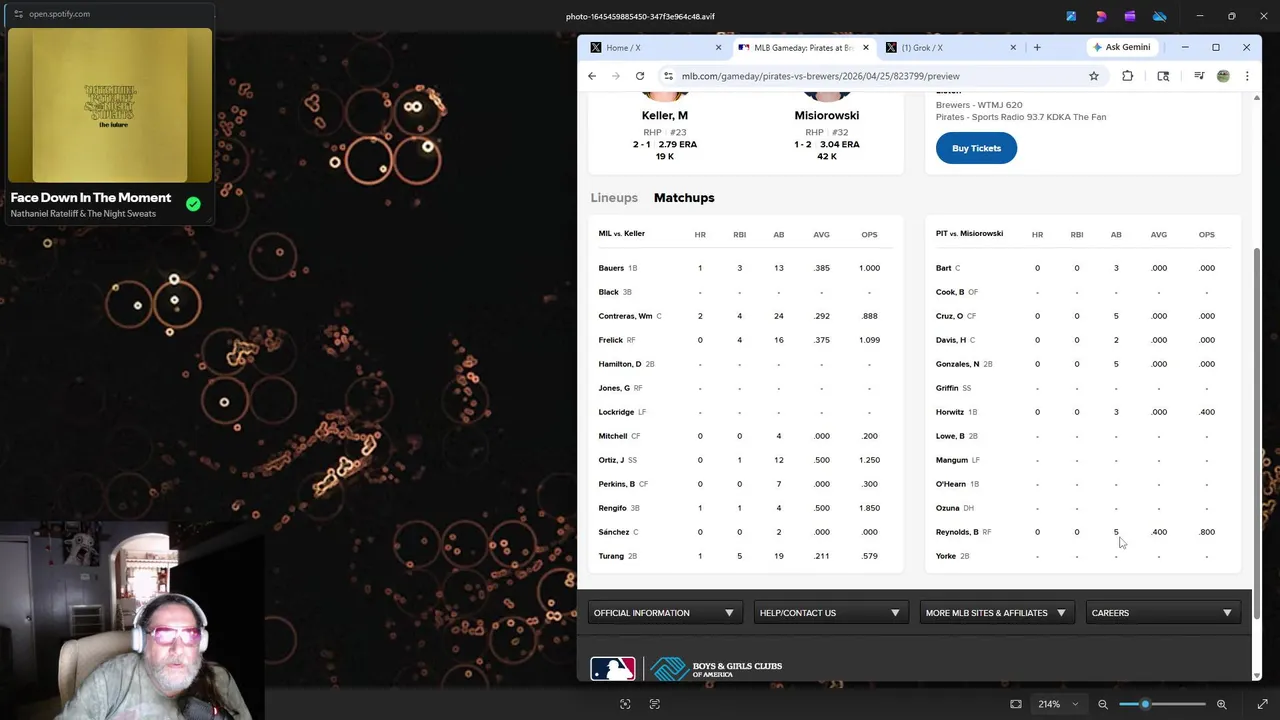Viewport: 1280px width, 720px height.
Task: Go back using the browser back arrow
Action: [x=592, y=76]
